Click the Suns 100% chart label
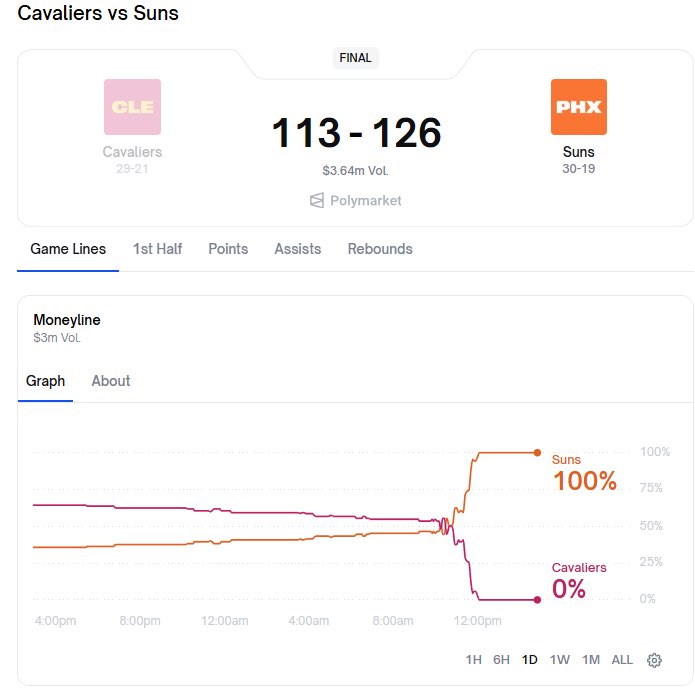Screen dimensions: 695x698 coord(584,480)
